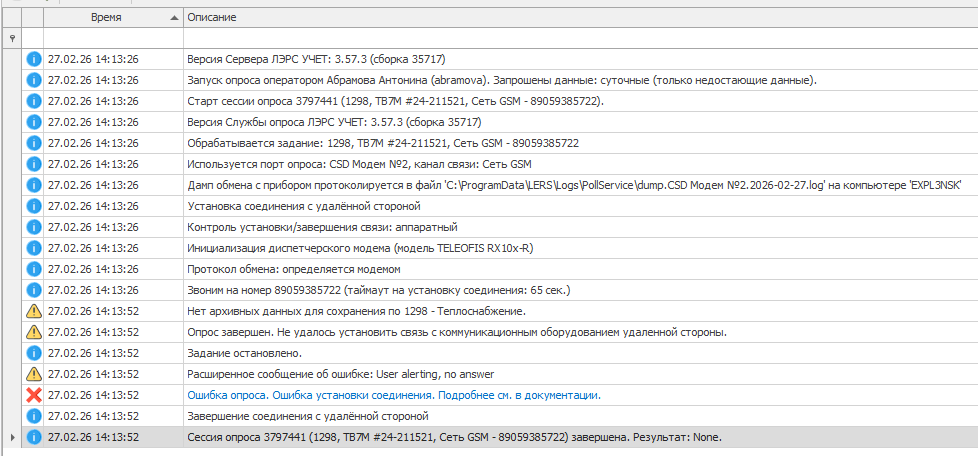Click the filter row pin icon
This screenshot has width=978, height=456.
point(11,38)
